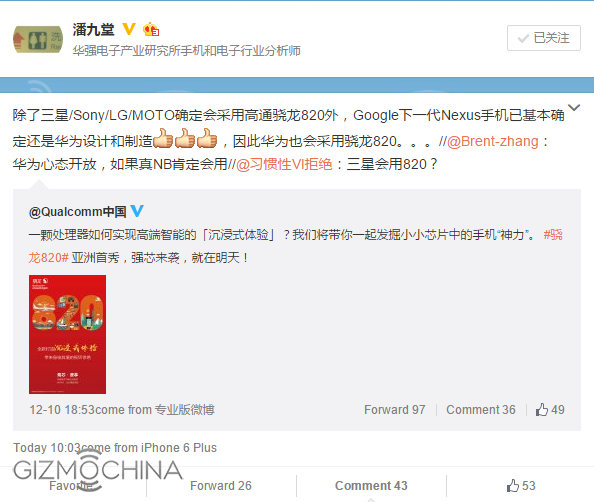
Task: Click the blue V badge beside Qualcomm中国
Action: point(137,211)
